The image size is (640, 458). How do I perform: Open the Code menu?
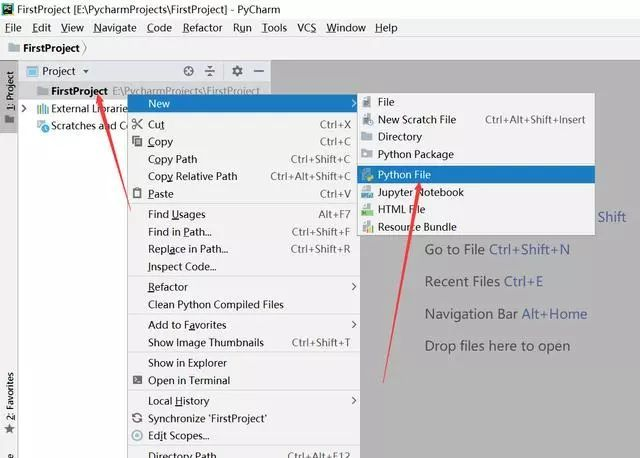(x=159, y=28)
